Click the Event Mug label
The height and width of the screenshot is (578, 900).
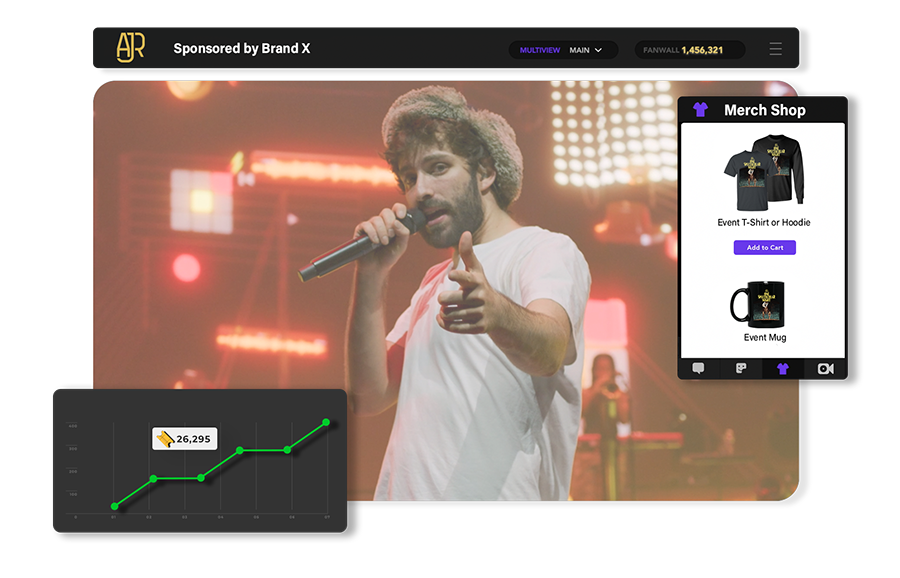coord(764,338)
